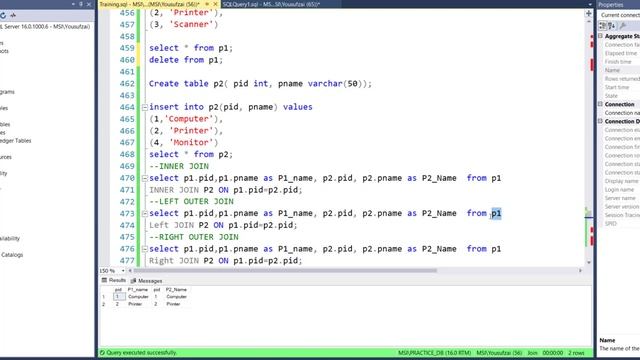Image resolution: width=640 pixels, height=360 pixels.
Task: Click the Object Explorer refresh icon
Action: click(2, 16)
